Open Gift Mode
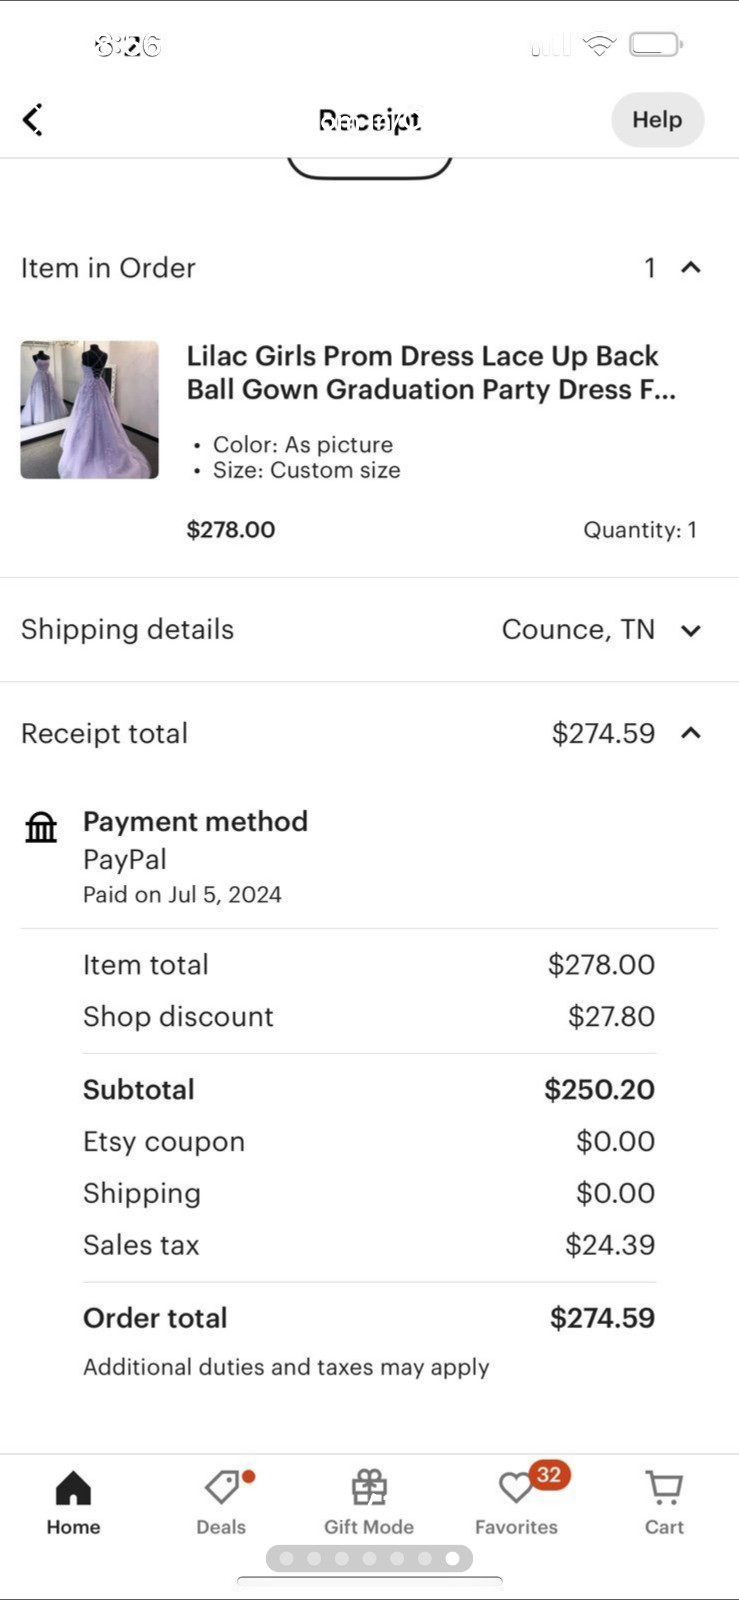 tap(369, 1488)
